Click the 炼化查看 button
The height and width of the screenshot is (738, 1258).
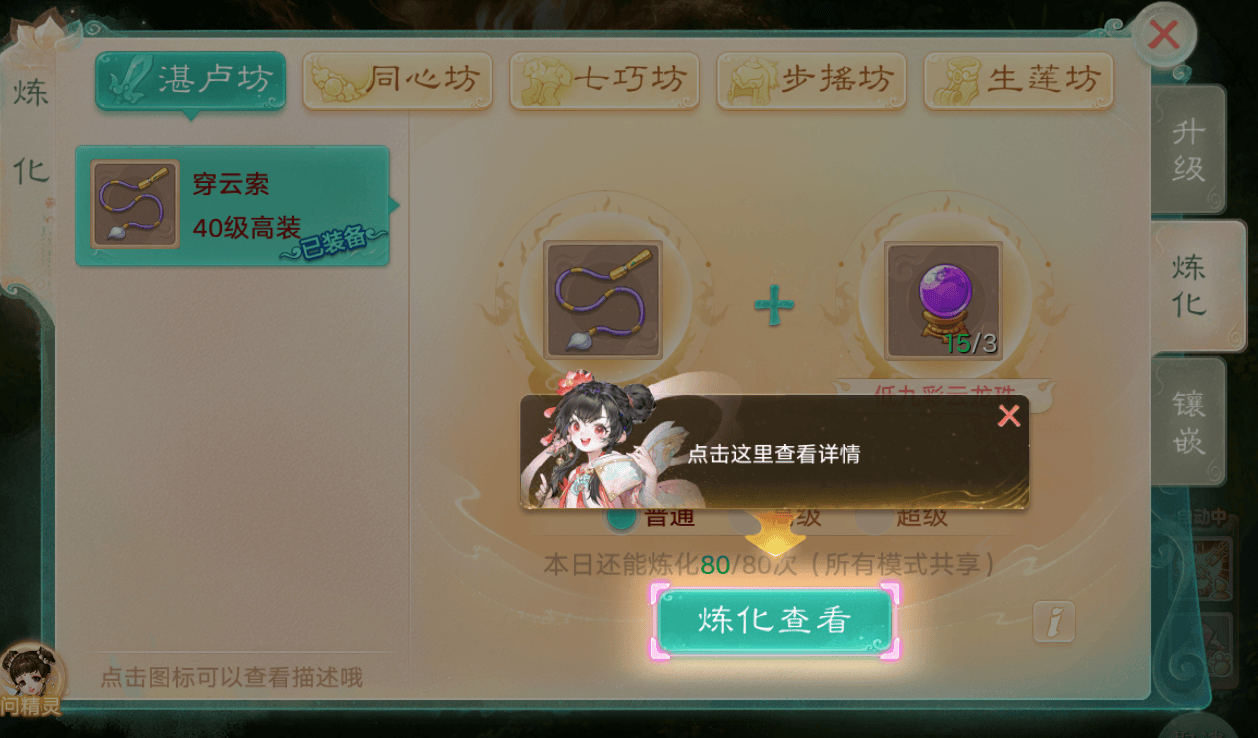774,621
